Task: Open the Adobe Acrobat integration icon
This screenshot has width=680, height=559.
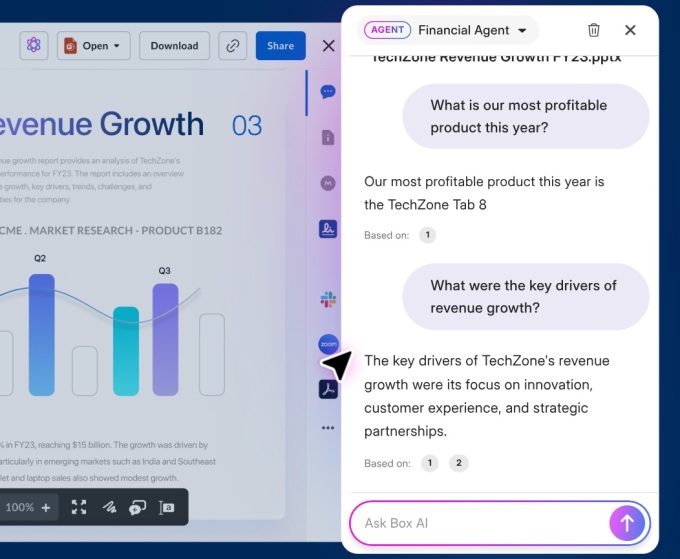Action: tap(328, 389)
